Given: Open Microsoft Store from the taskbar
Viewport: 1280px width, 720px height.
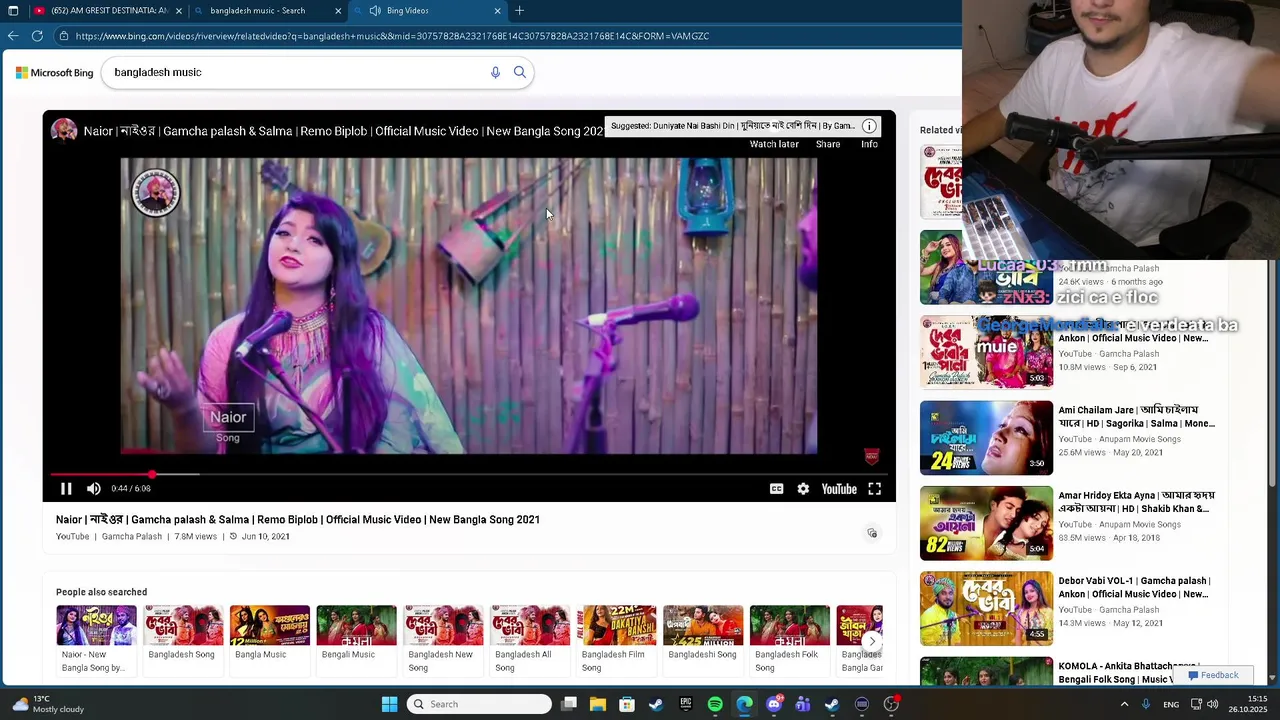Looking at the screenshot, I should tap(627, 704).
